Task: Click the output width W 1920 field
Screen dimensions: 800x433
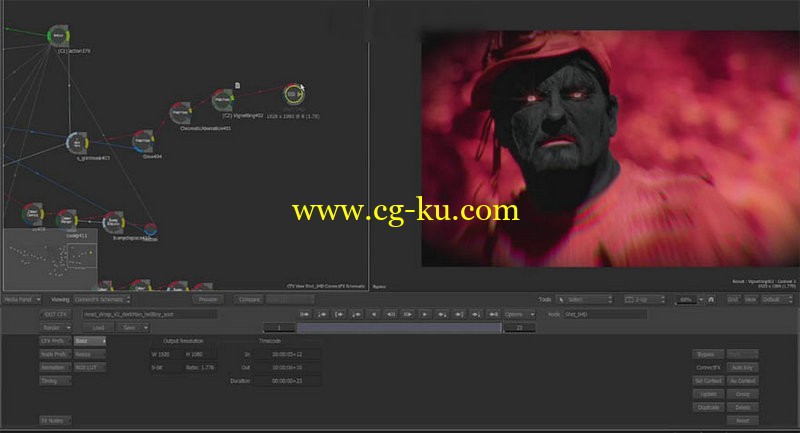Action: click(x=166, y=354)
